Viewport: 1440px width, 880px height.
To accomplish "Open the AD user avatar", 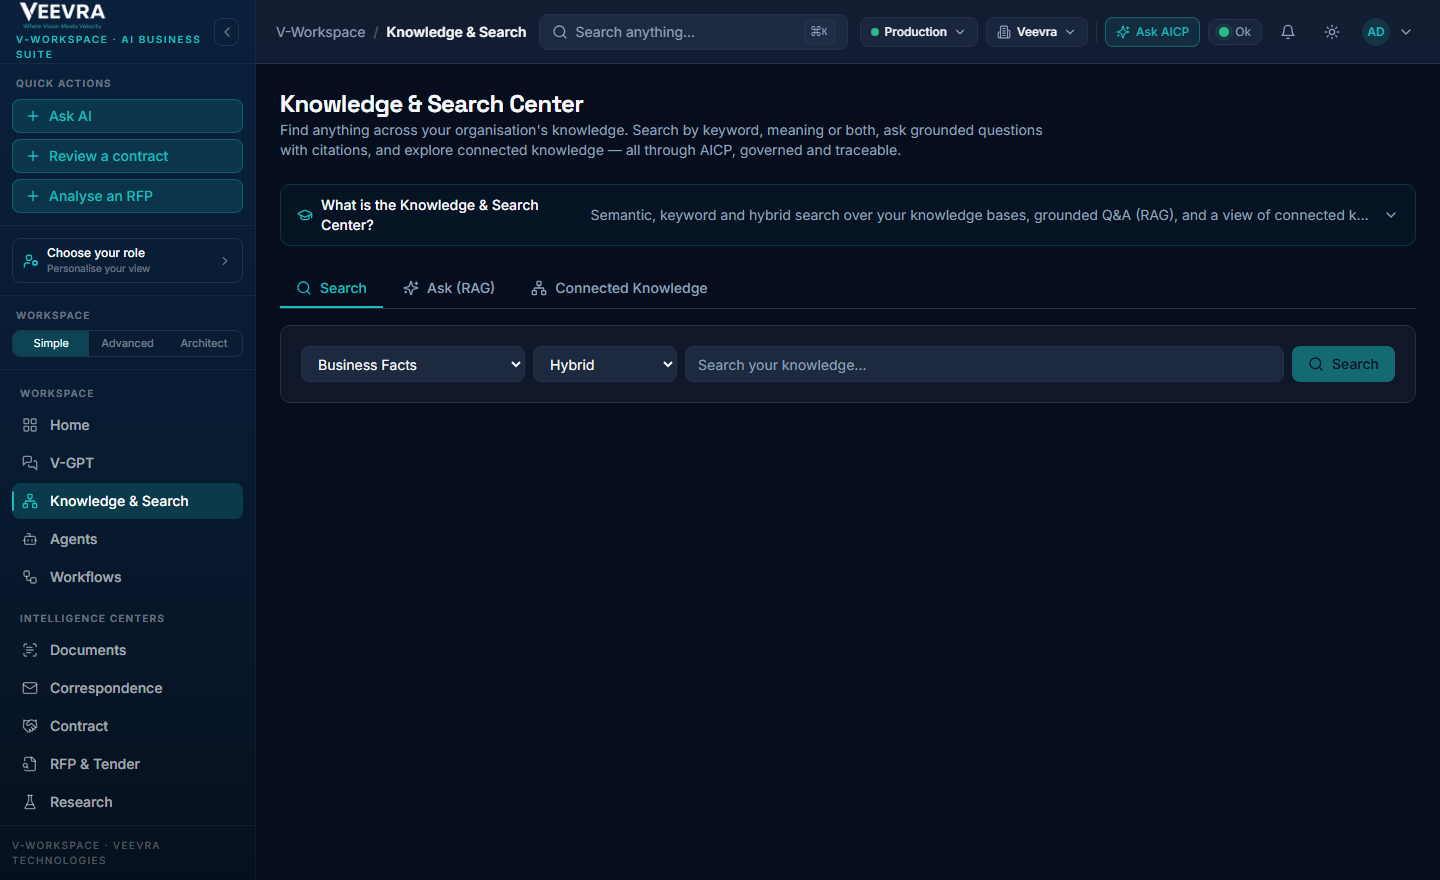I will pyautogui.click(x=1376, y=32).
